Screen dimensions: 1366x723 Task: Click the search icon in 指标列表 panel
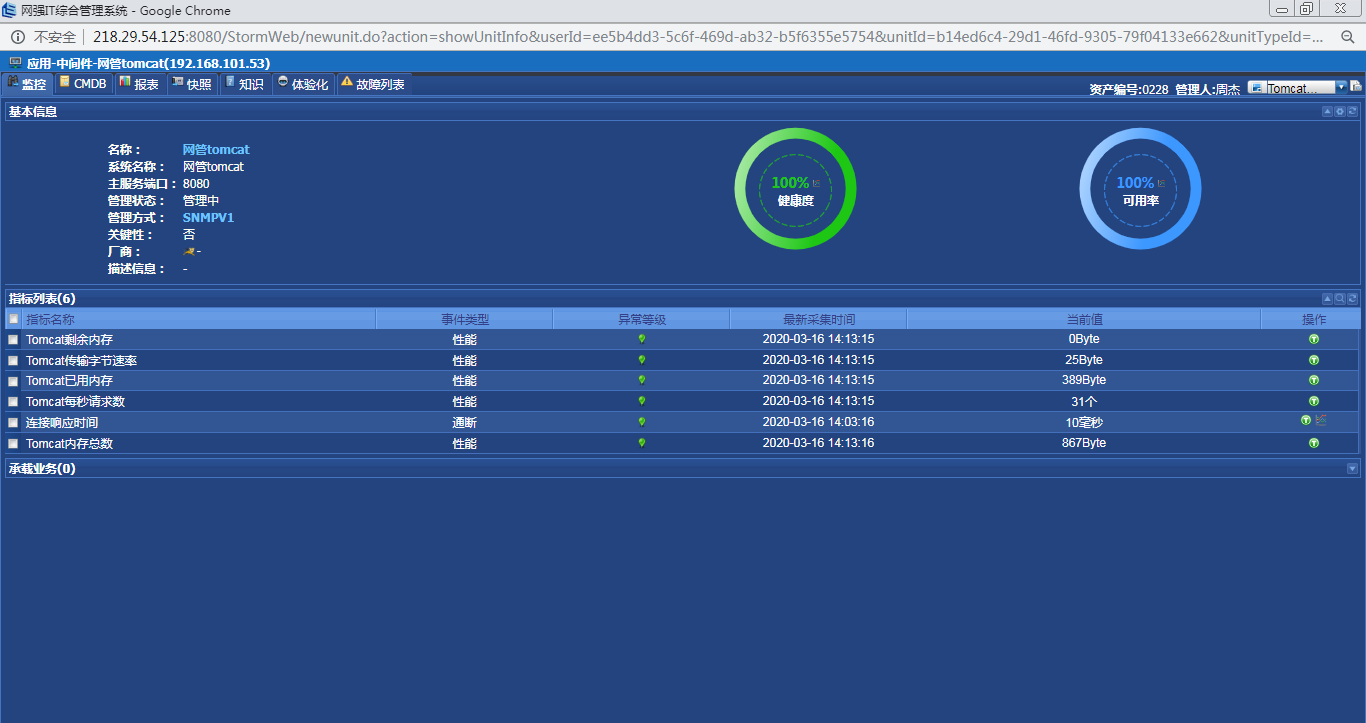click(x=1340, y=298)
